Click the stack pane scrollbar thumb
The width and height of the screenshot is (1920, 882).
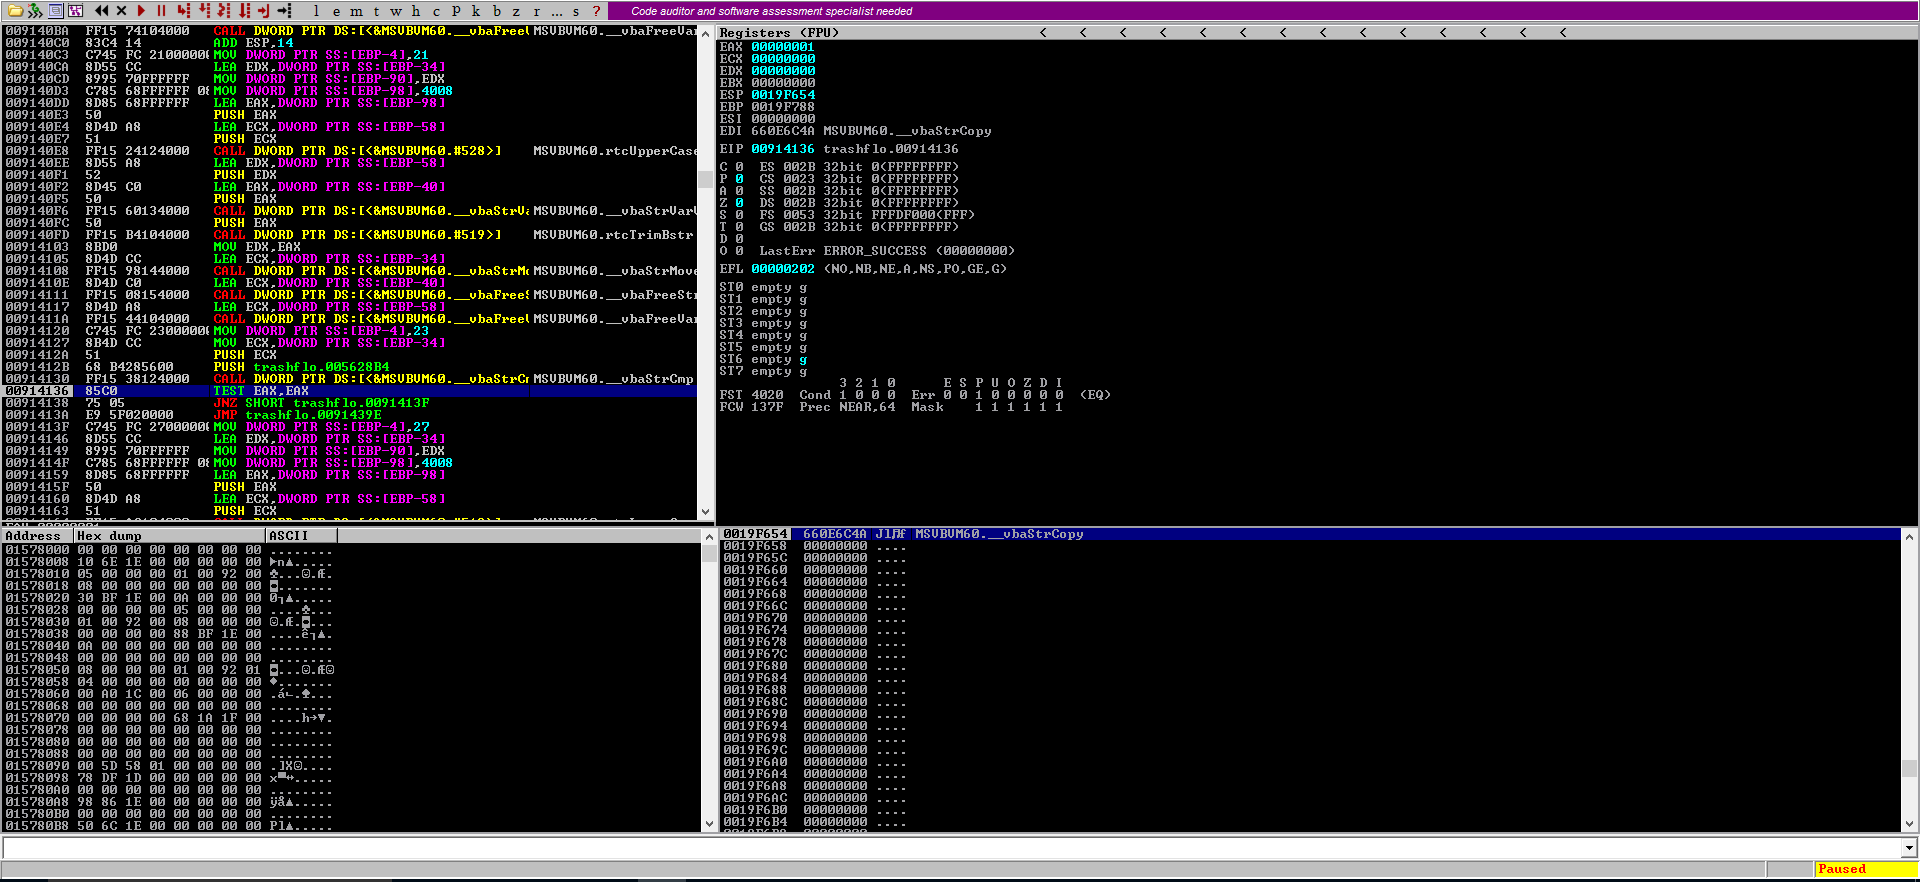pos(1909,768)
